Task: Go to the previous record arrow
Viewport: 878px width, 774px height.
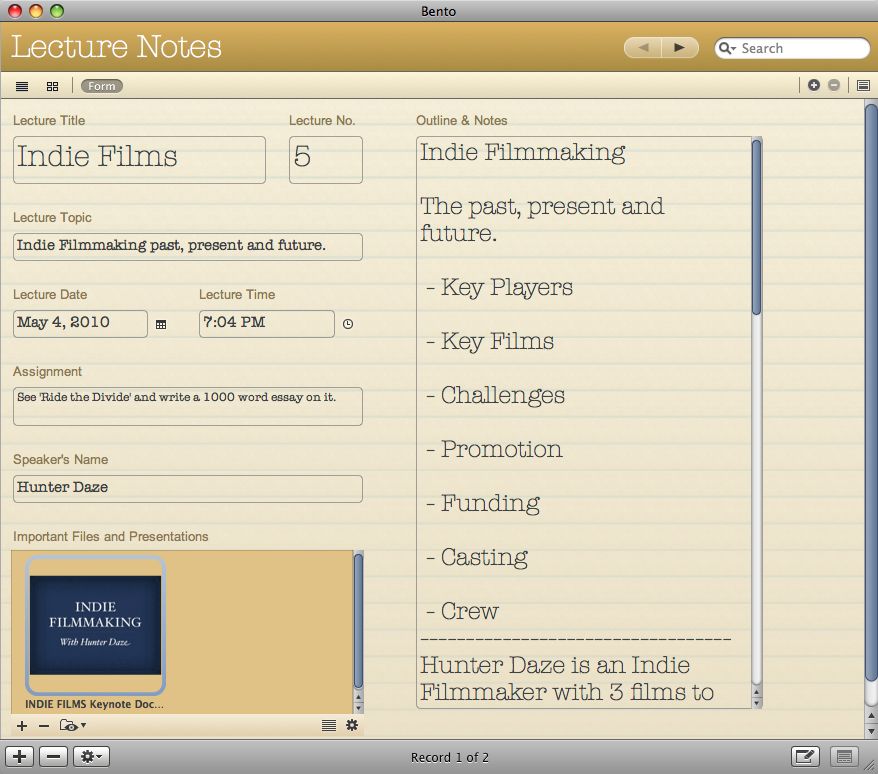Action: 643,48
